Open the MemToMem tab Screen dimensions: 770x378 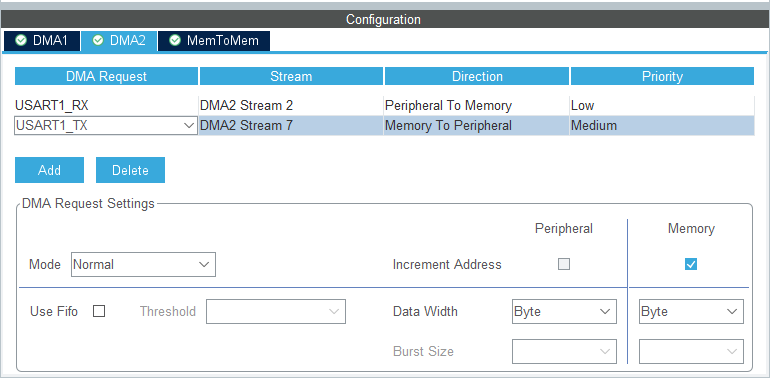point(214,41)
